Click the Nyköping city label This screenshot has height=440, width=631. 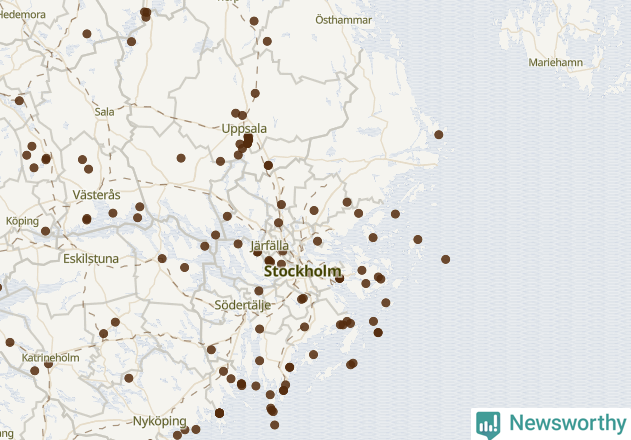click(x=160, y=421)
